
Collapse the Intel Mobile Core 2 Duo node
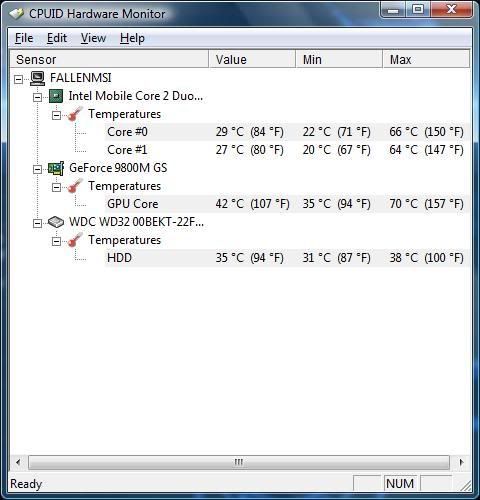tap(38, 97)
